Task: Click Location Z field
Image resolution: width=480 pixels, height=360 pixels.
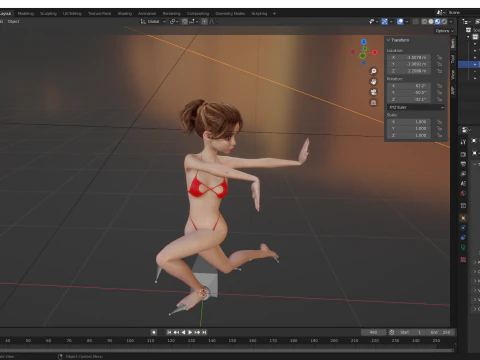Action: tap(409, 71)
